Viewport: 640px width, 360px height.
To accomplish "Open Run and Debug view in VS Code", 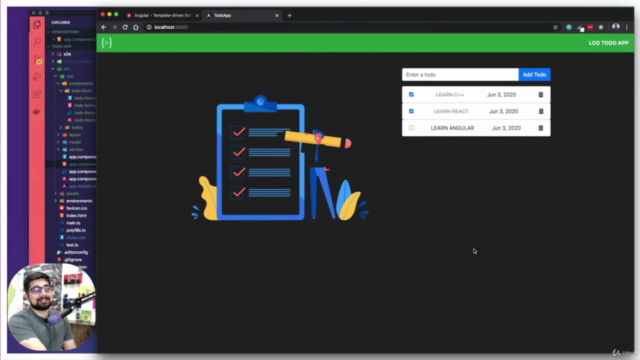I will click(37, 77).
